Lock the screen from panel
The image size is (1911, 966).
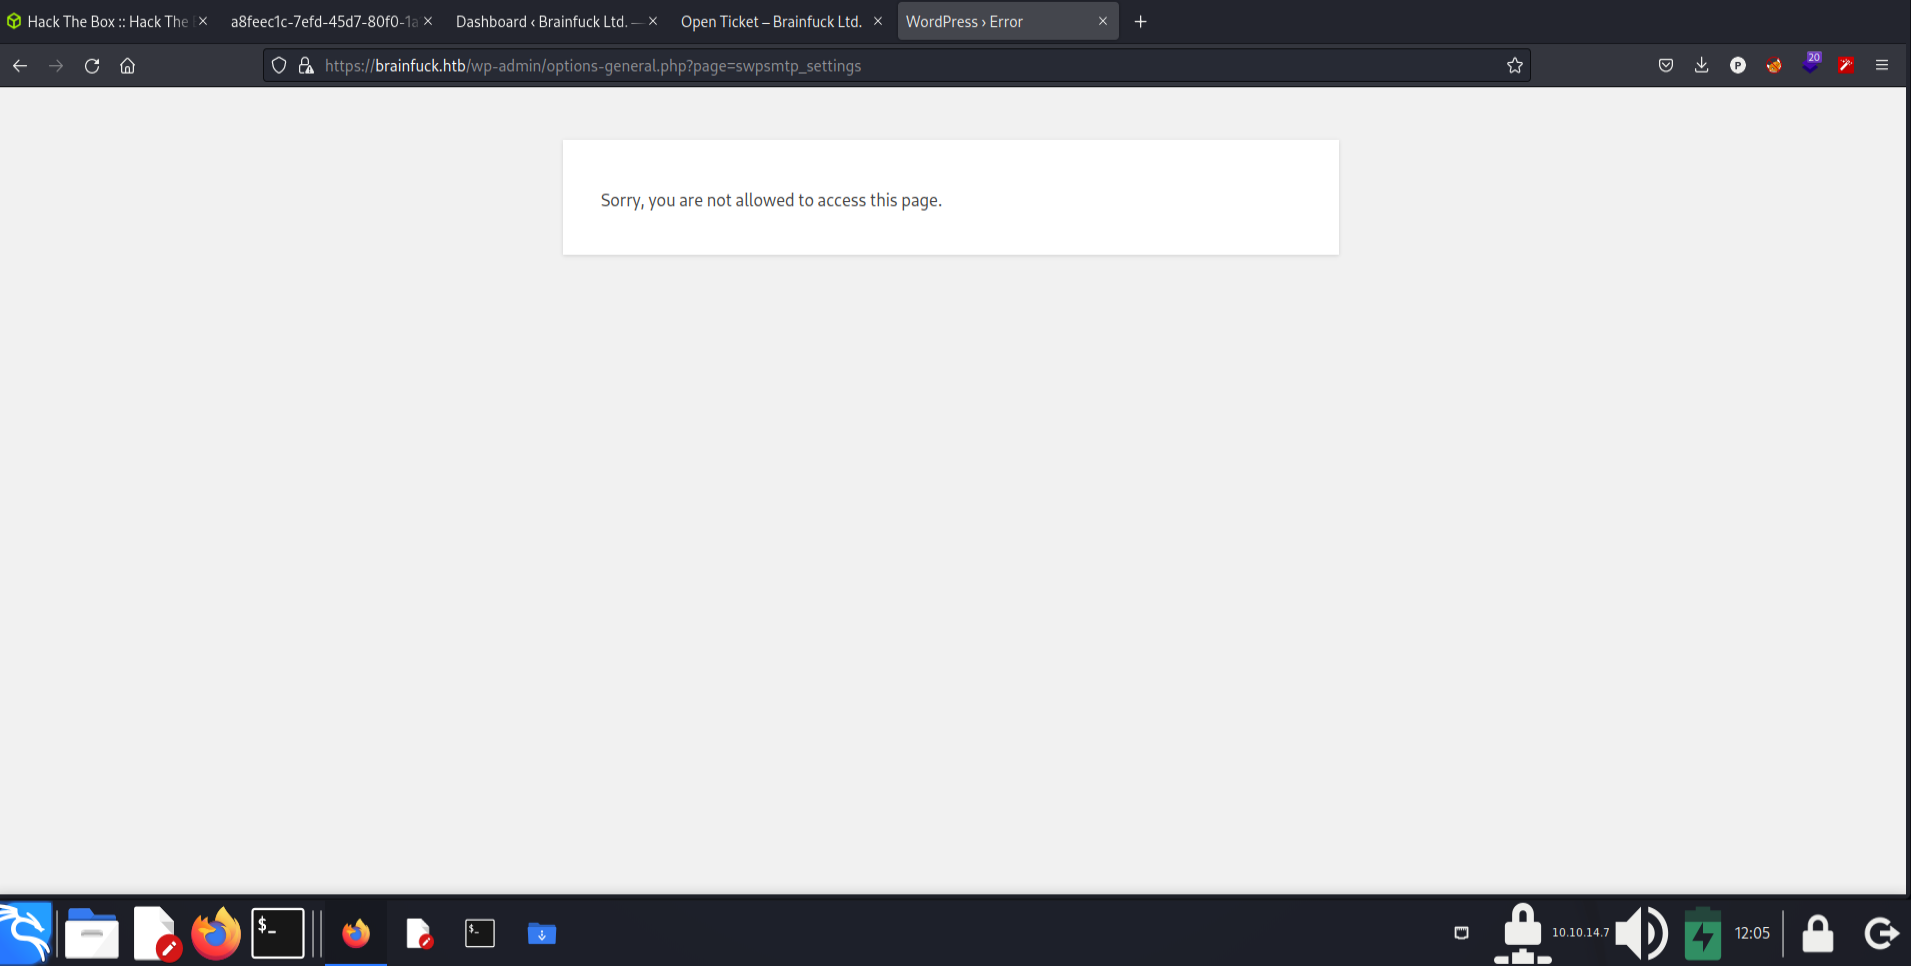click(1817, 933)
